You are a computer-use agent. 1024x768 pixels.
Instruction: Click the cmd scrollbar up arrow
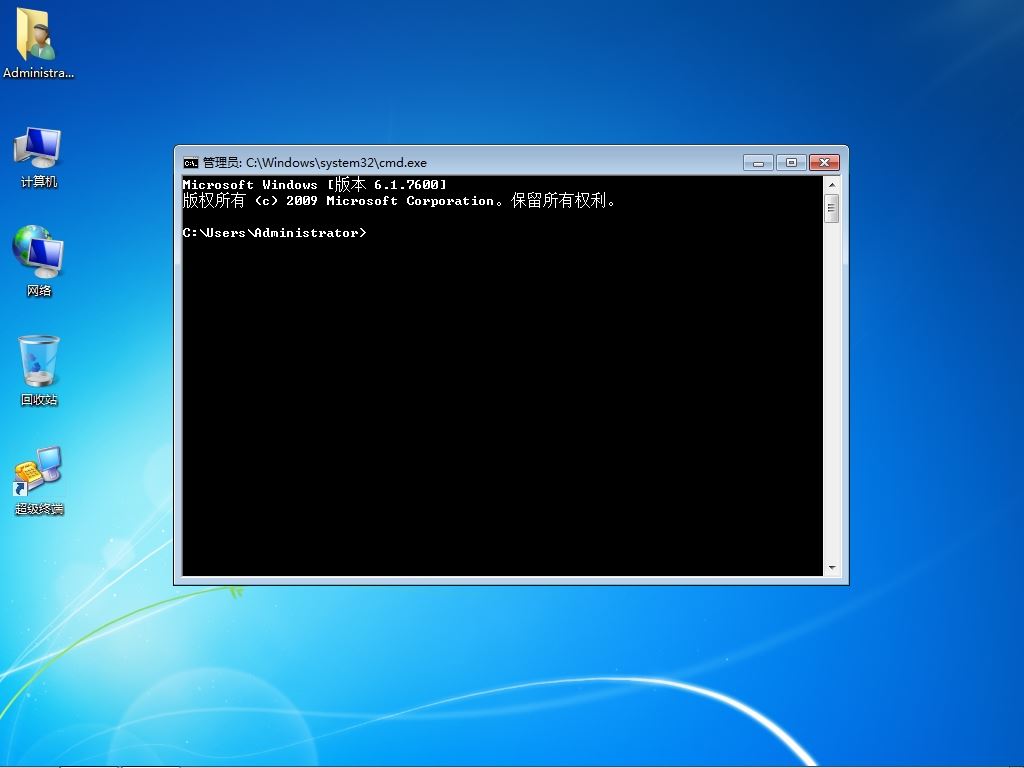pyautogui.click(x=831, y=185)
